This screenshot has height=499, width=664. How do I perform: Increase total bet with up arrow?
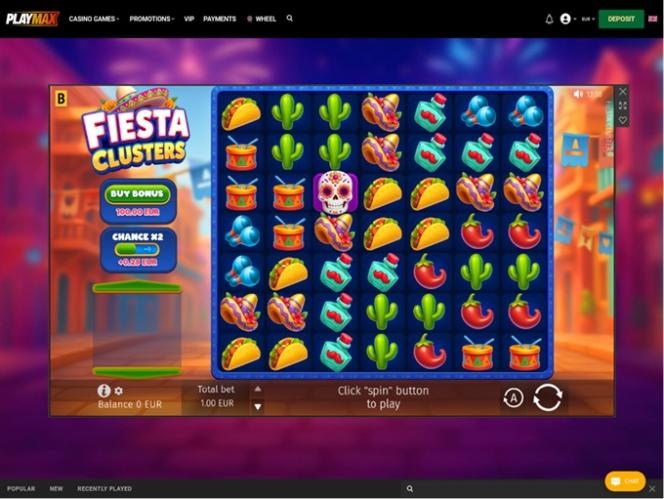(257, 389)
